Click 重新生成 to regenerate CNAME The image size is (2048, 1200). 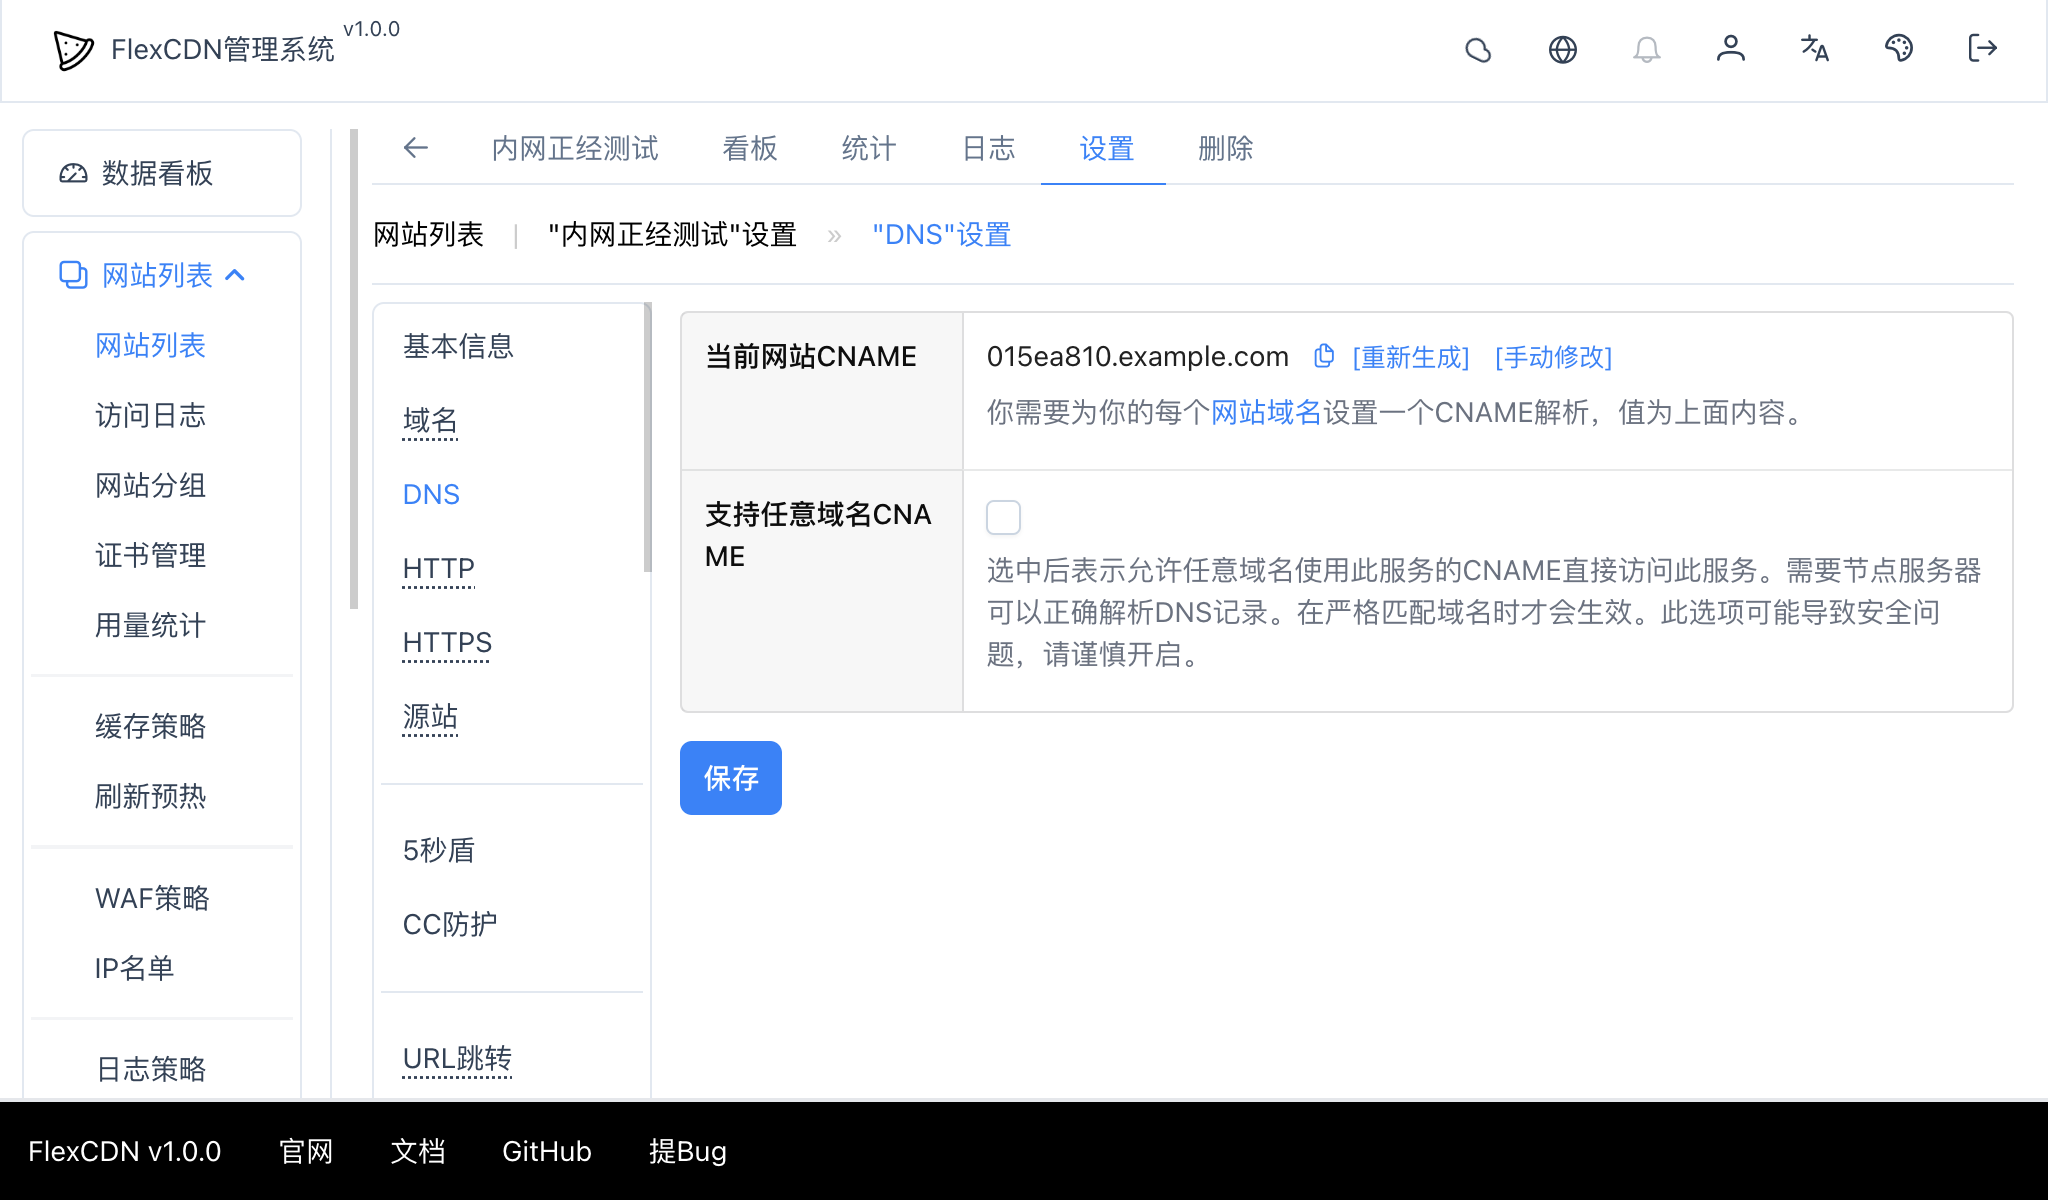point(1409,357)
